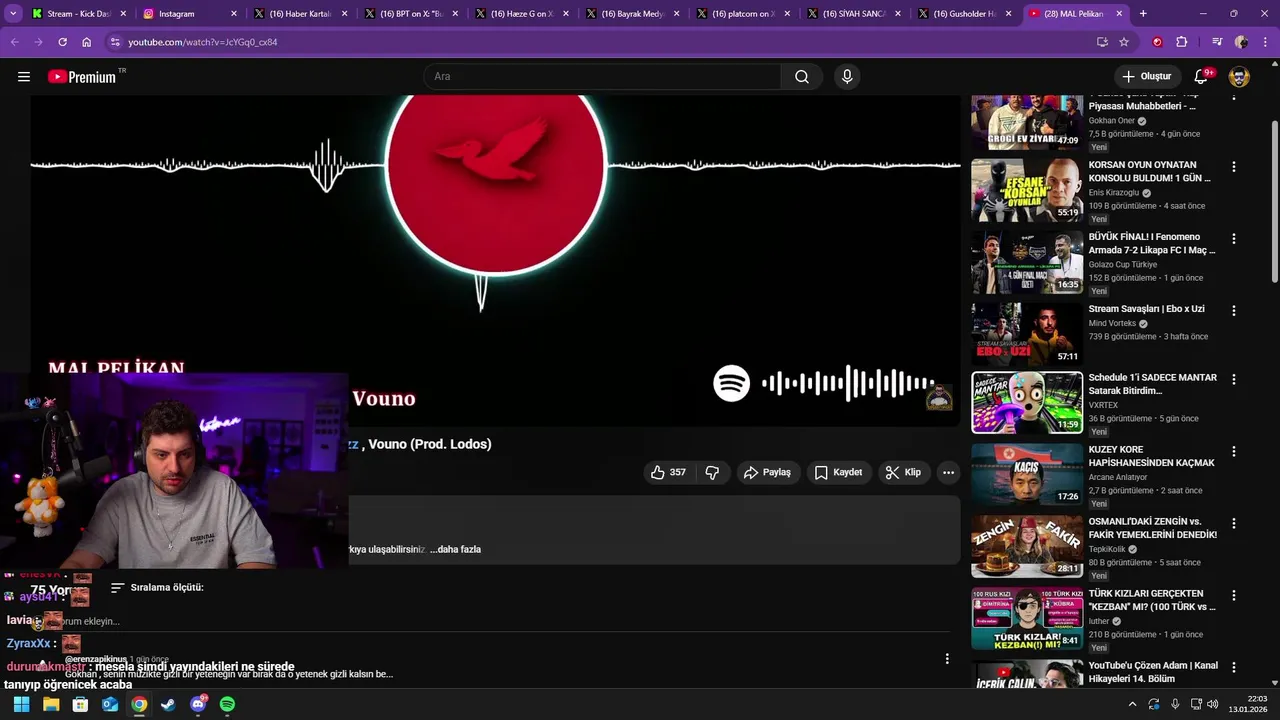Dislike the video with the thumbs-down

[712, 472]
